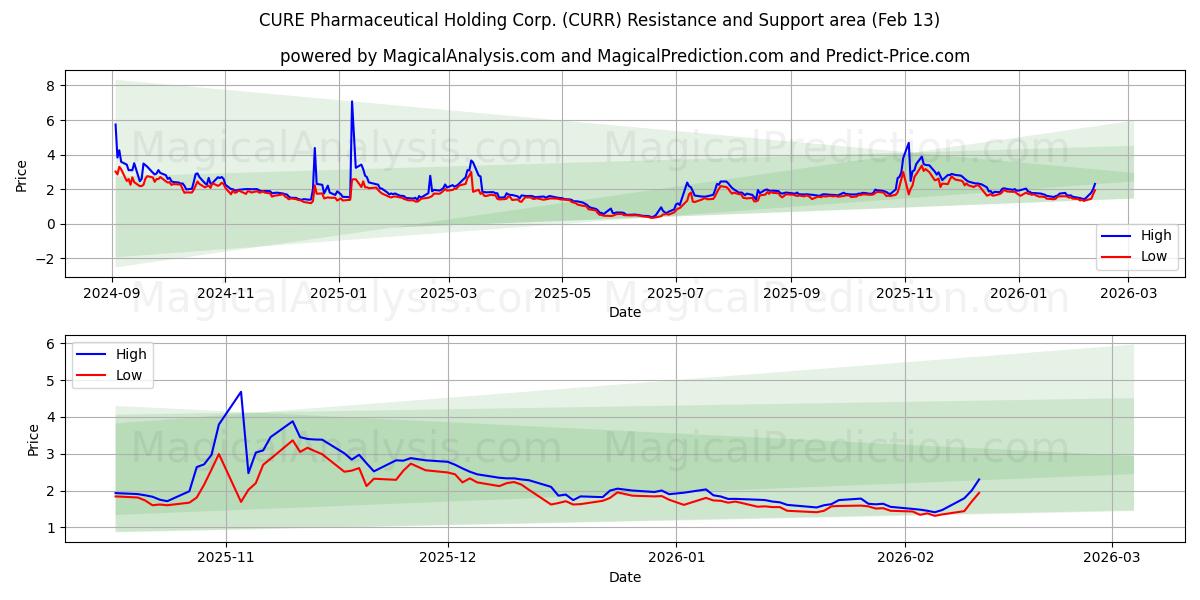Screen dimensions: 1200x600
Task: Click the '2025-05' tick label
Action: [561, 293]
